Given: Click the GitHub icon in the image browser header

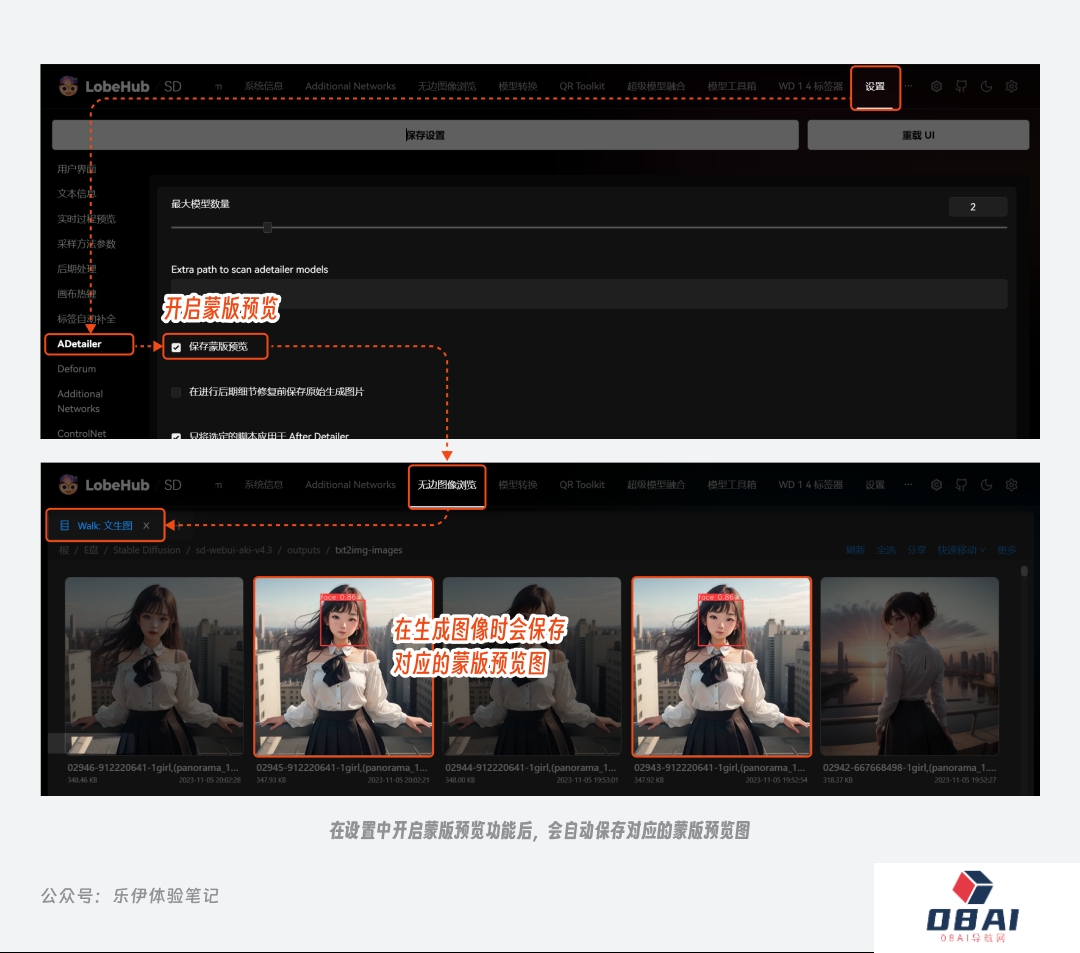Looking at the screenshot, I should click(x=961, y=485).
